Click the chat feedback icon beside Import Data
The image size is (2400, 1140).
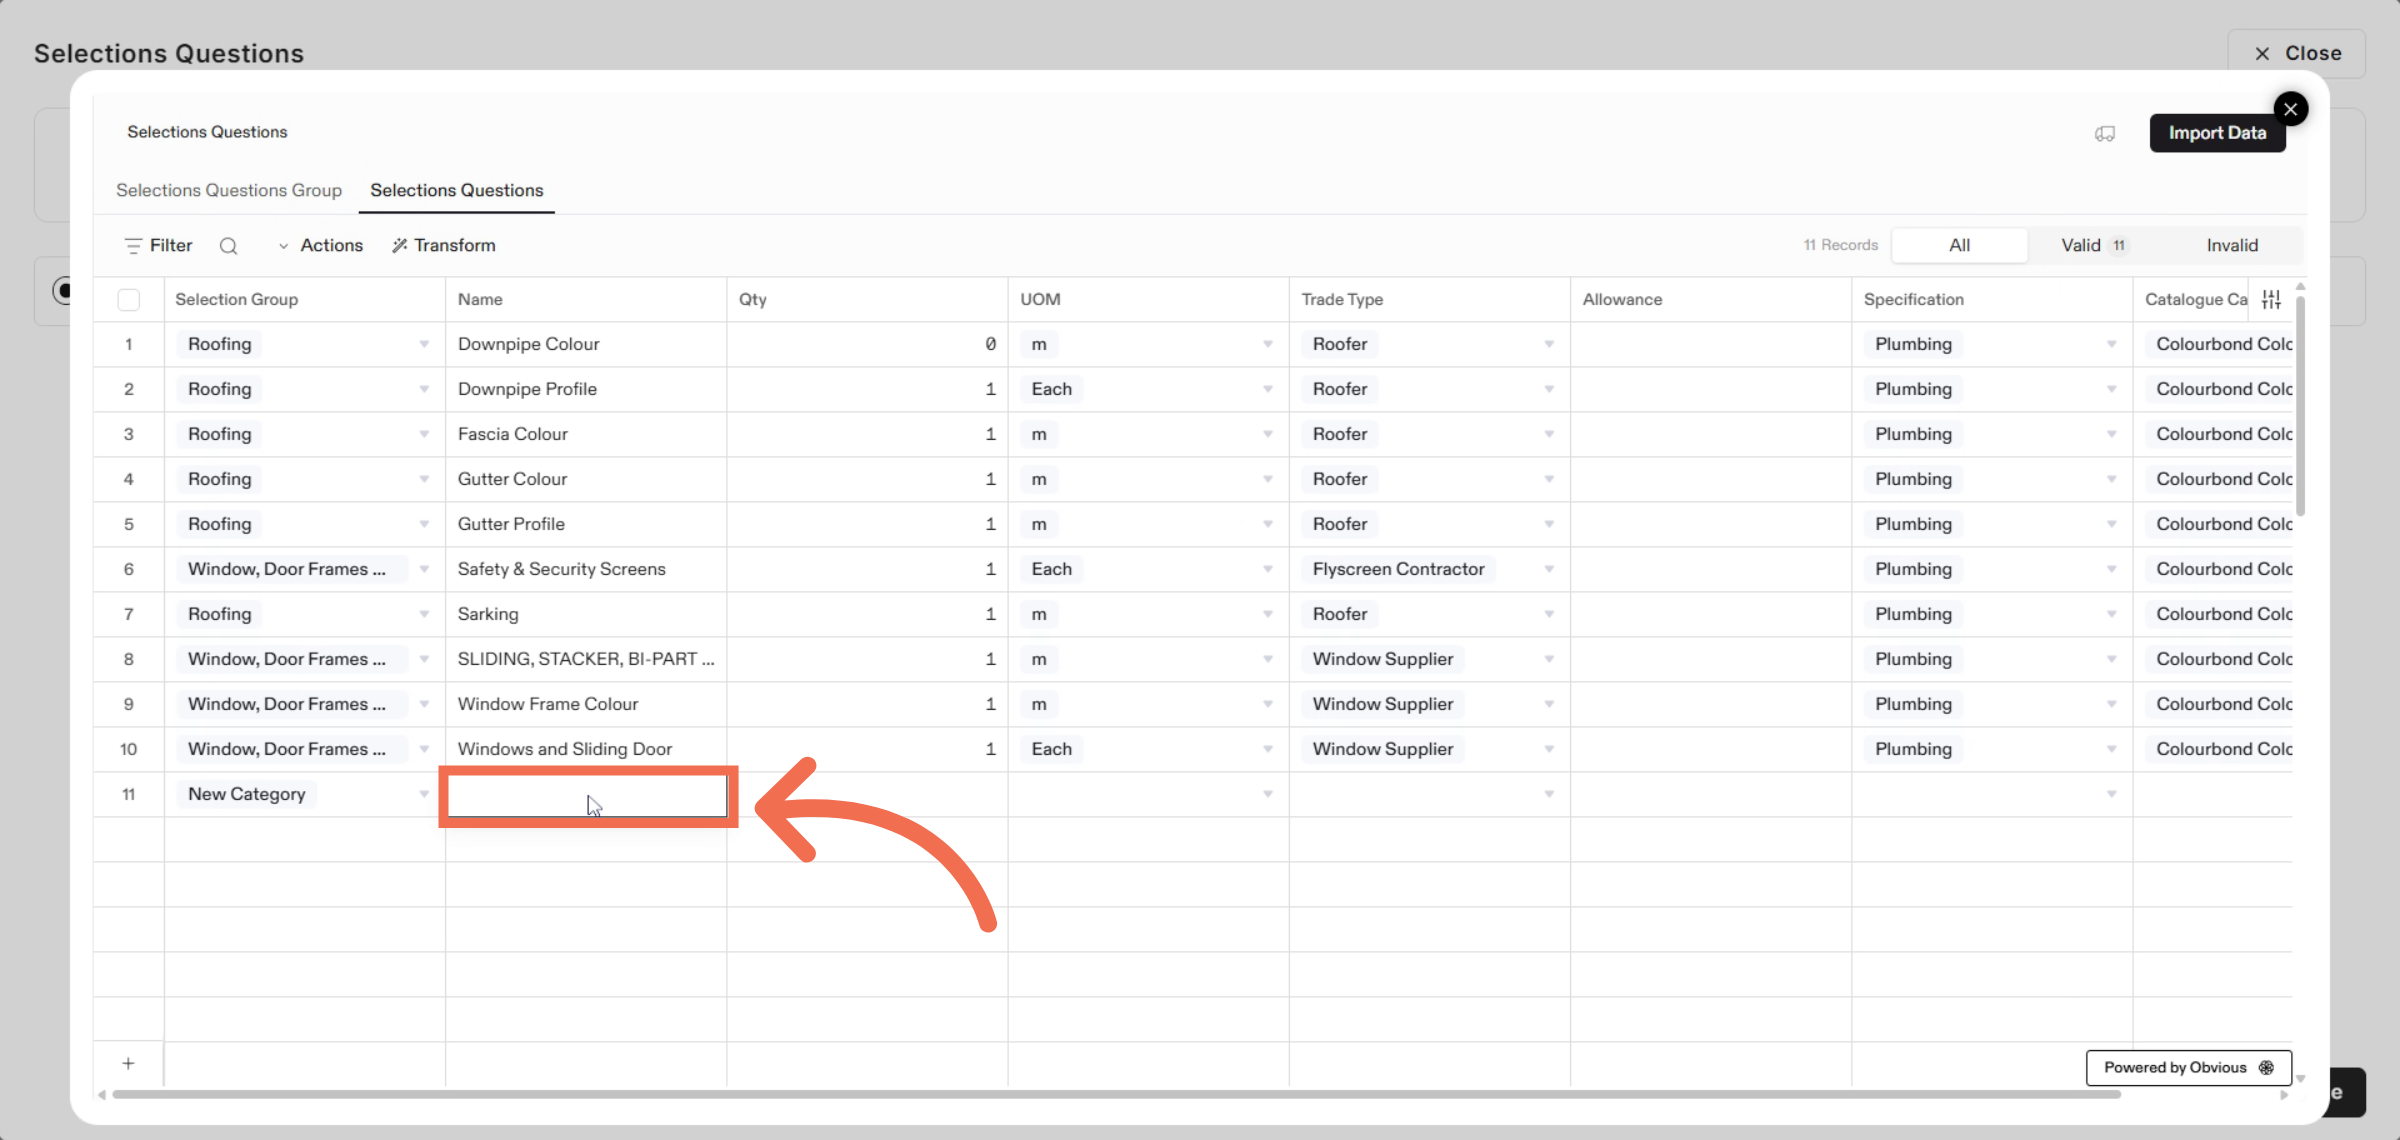(2105, 134)
